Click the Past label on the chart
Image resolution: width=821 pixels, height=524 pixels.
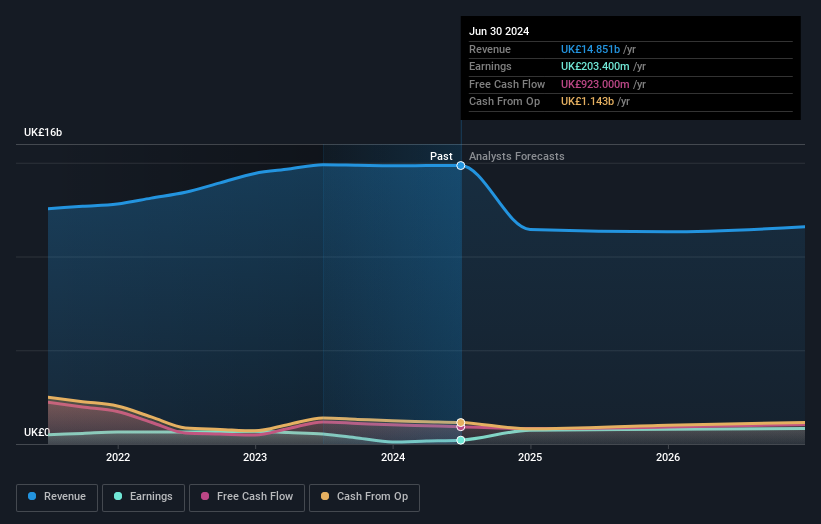441,156
